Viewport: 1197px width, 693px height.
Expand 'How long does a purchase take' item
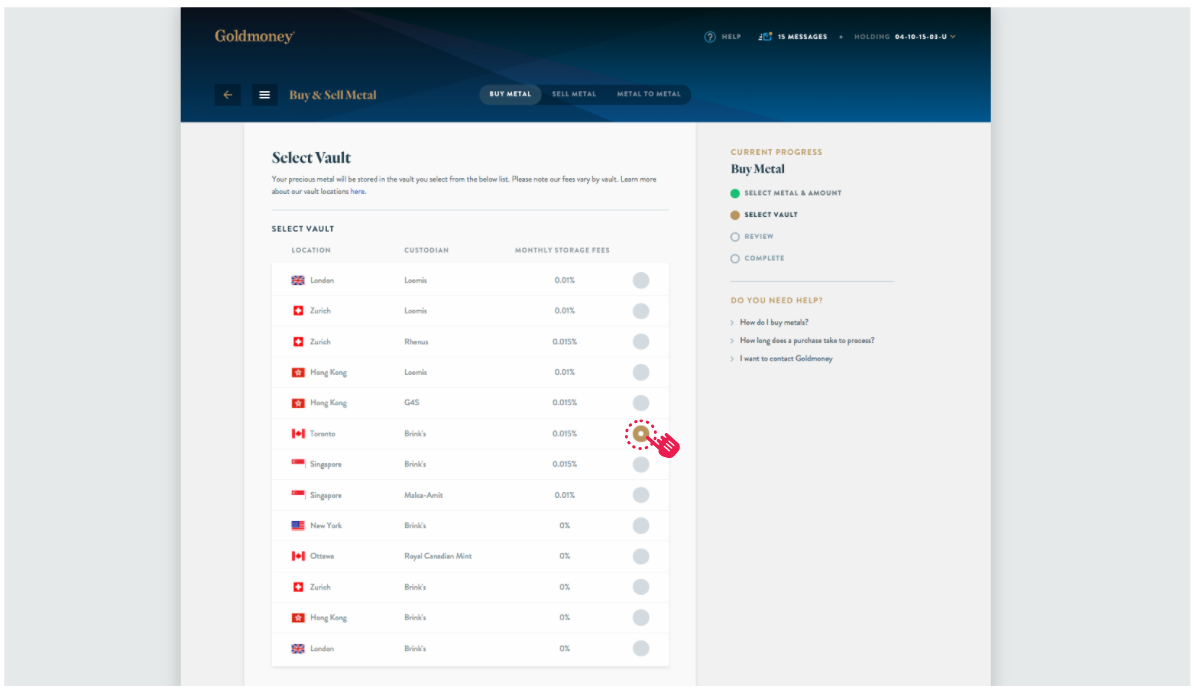pyautogui.click(x=806, y=340)
